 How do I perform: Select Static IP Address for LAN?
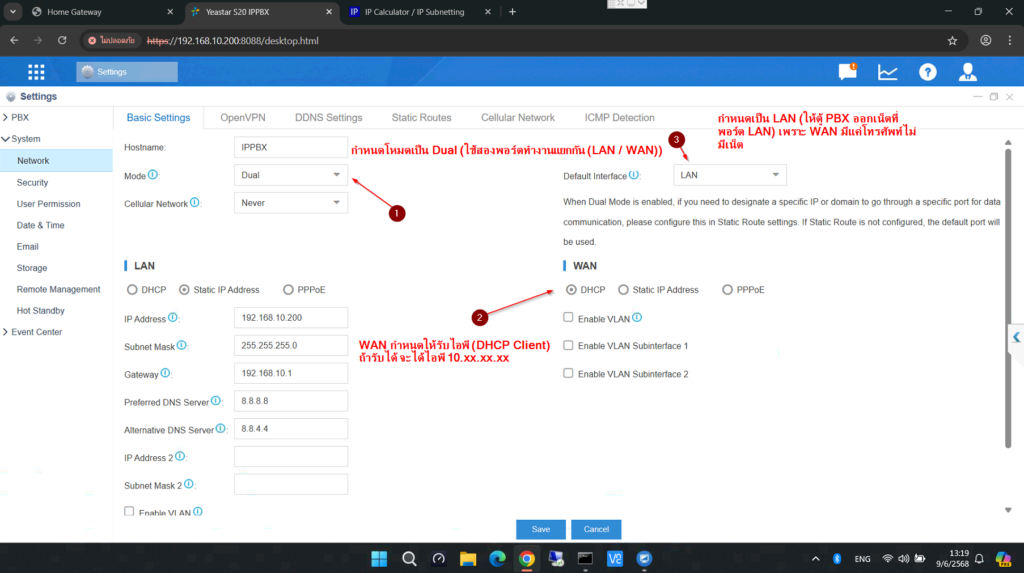184,289
